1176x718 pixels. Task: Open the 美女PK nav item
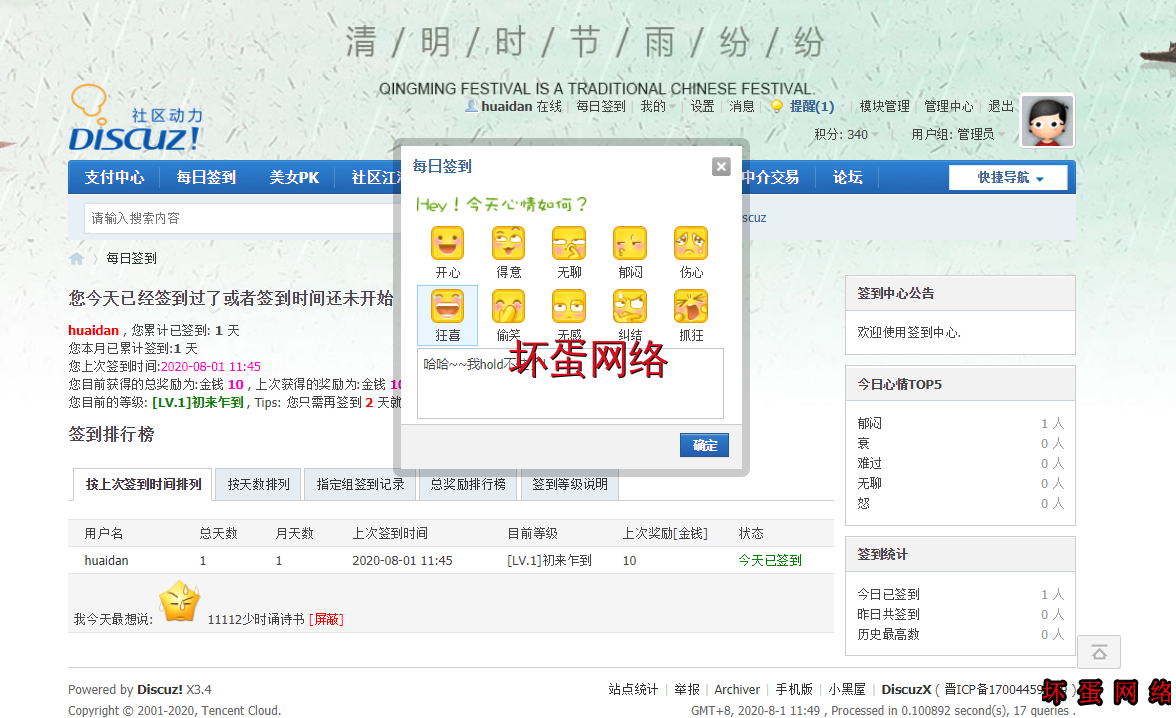coord(294,177)
